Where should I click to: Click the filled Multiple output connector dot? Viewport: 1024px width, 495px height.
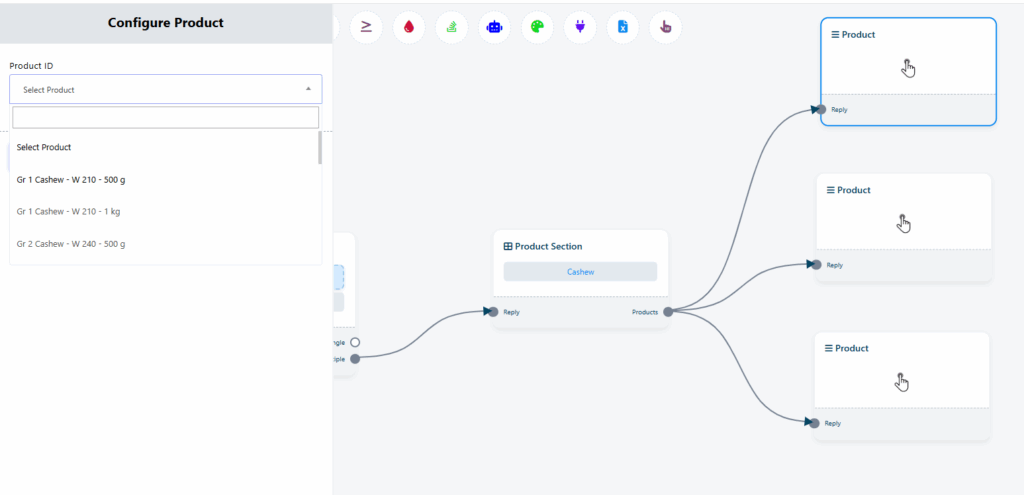pyautogui.click(x=355, y=359)
